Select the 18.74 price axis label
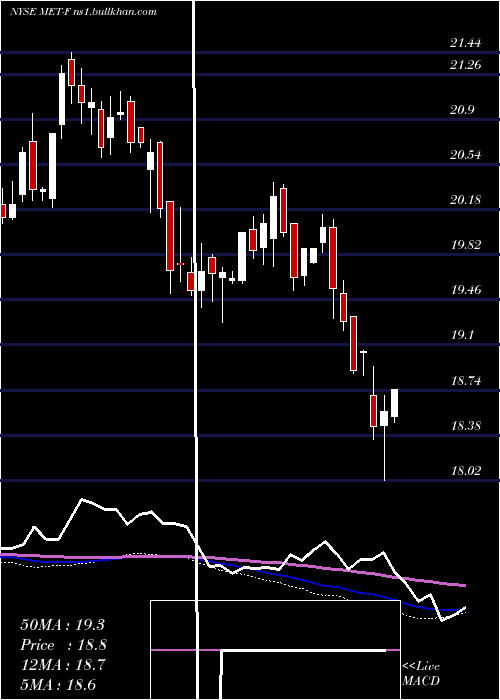500x700 pixels. point(466,381)
